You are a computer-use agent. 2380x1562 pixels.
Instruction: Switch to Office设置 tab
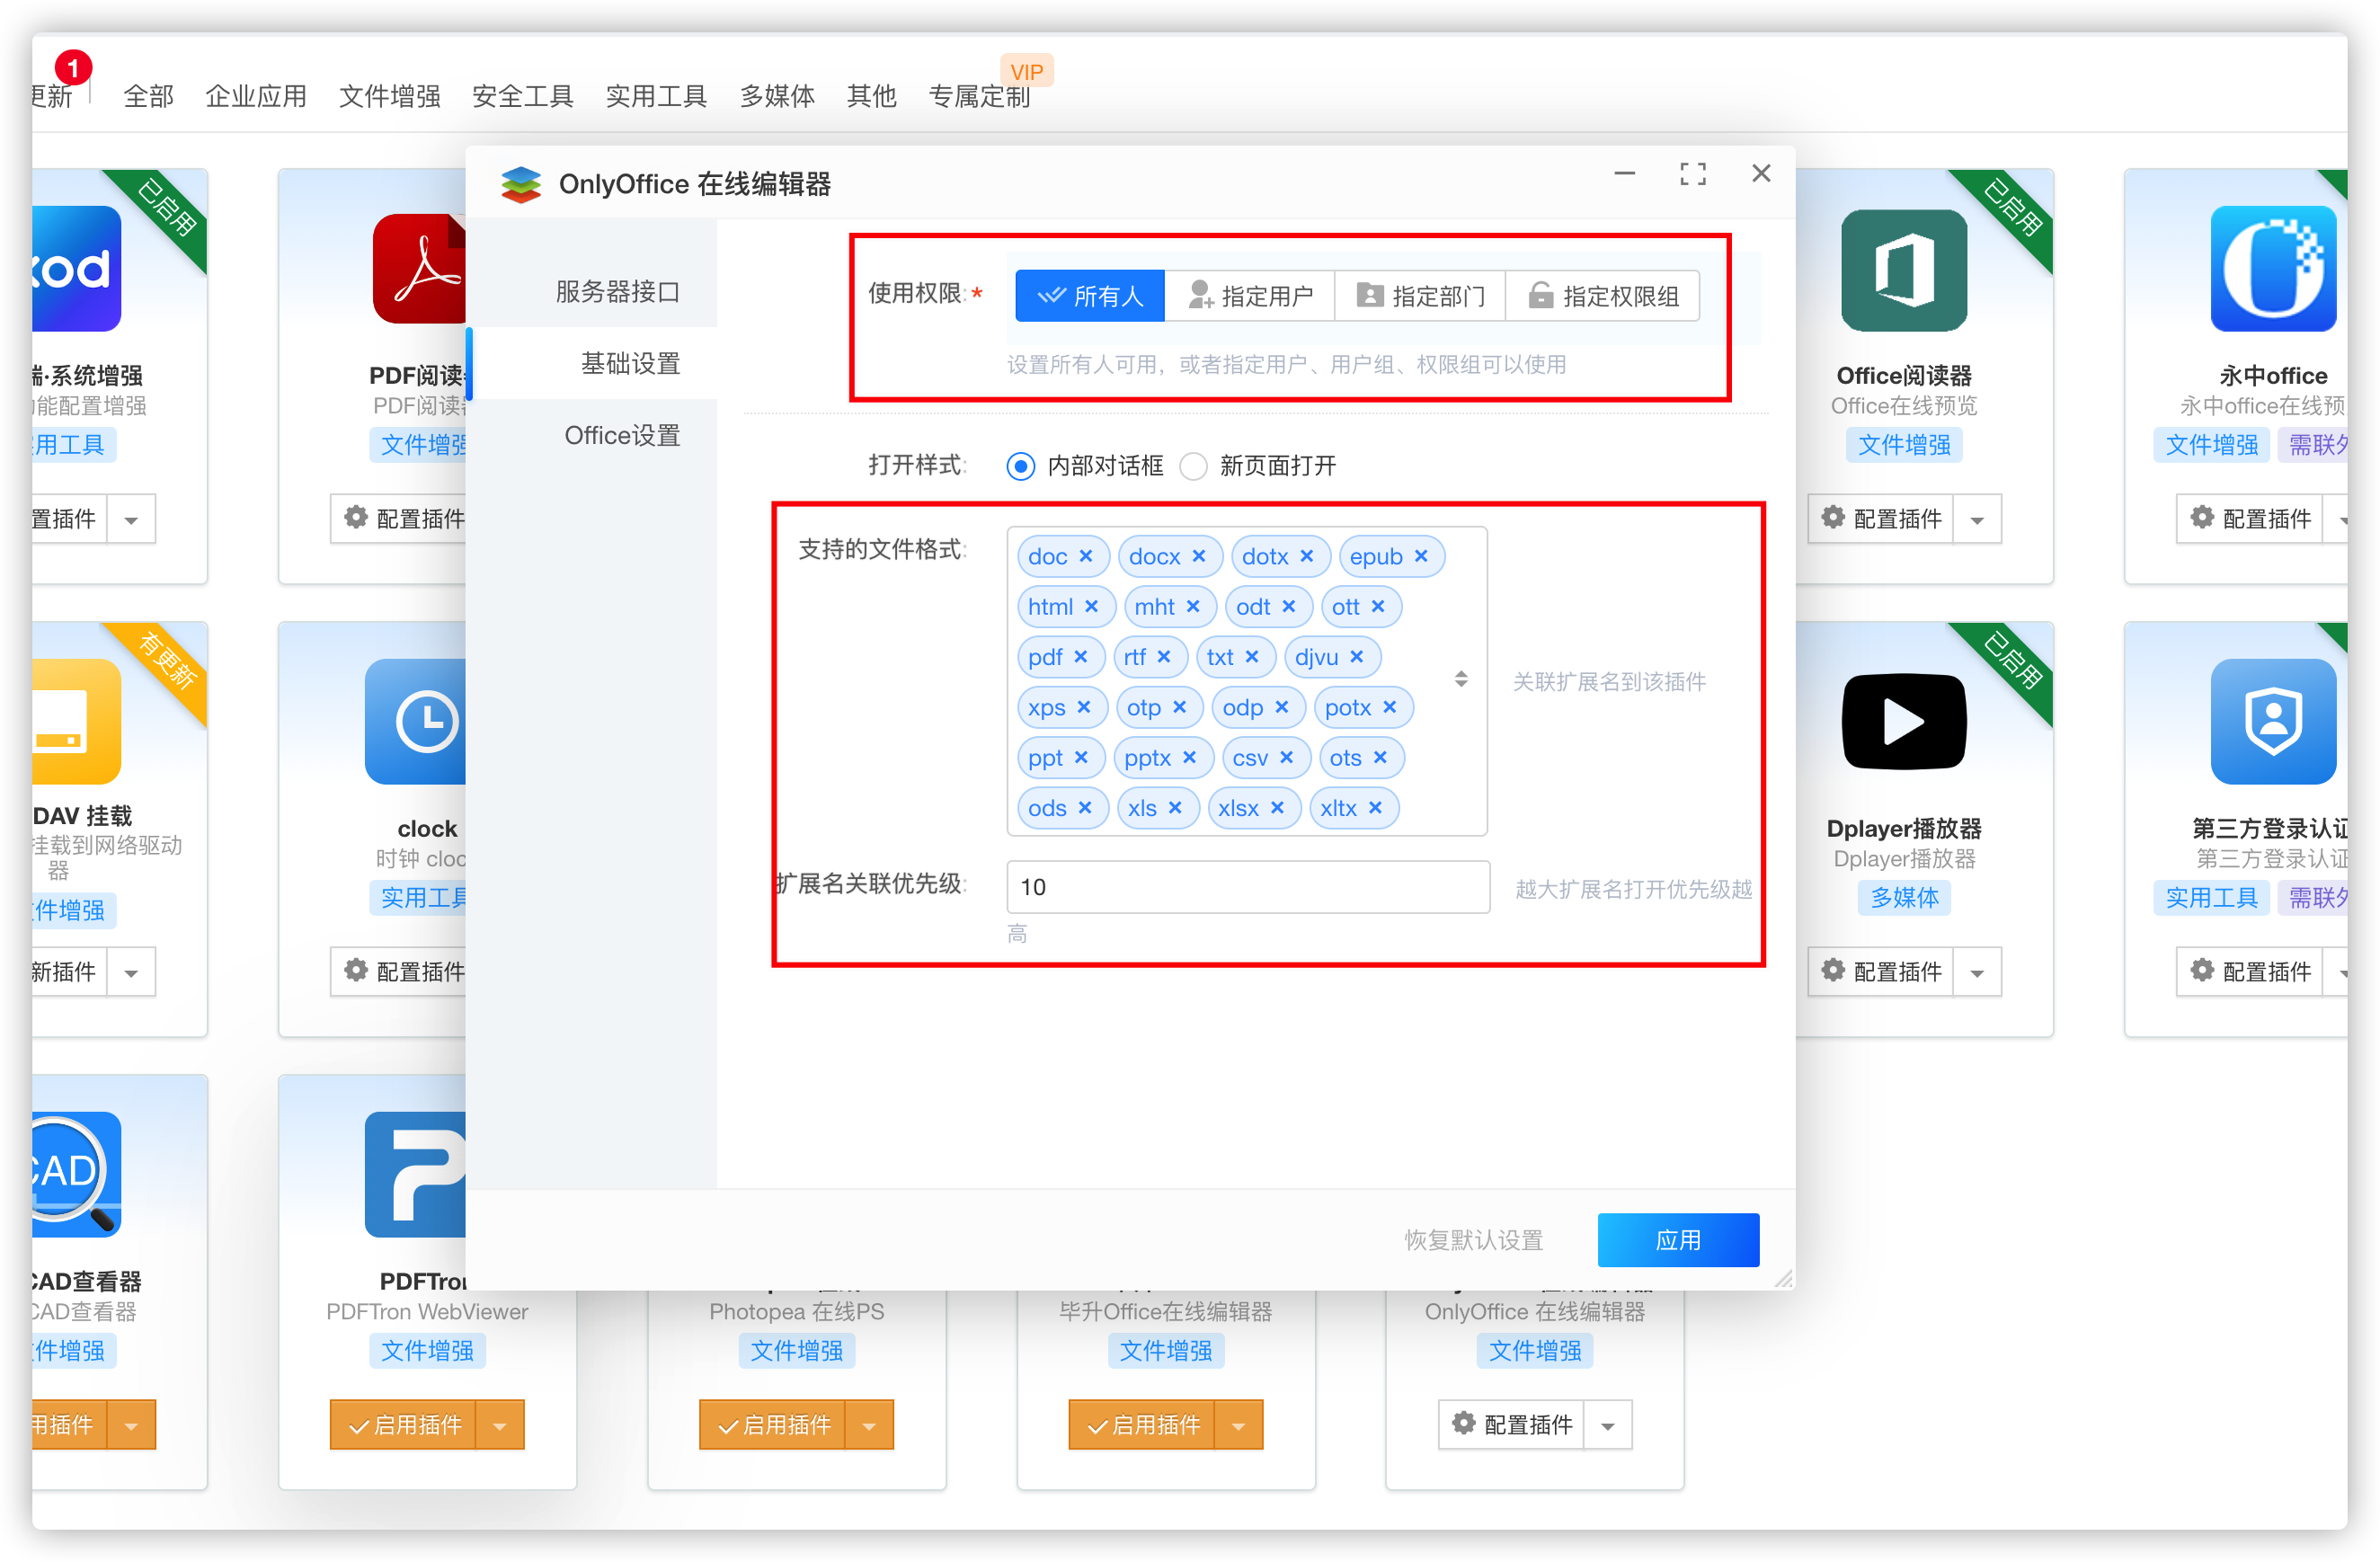coord(621,435)
